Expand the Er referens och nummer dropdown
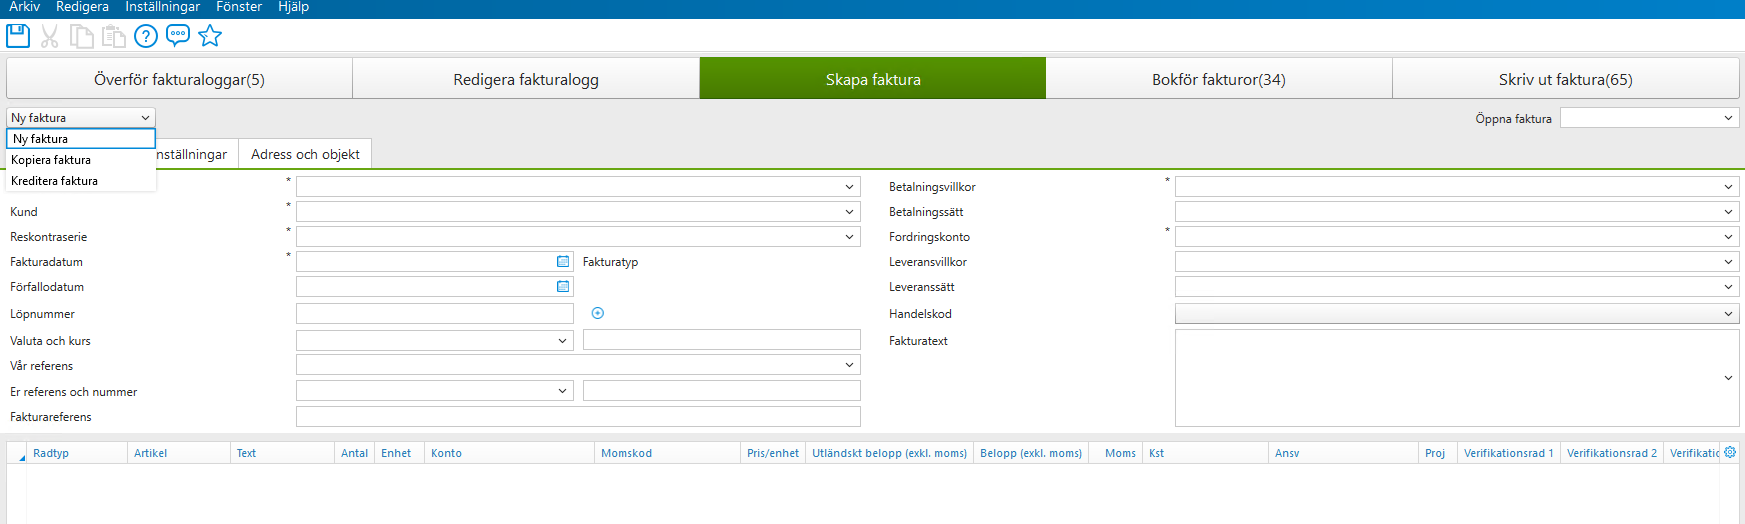1745x524 pixels. click(562, 391)
